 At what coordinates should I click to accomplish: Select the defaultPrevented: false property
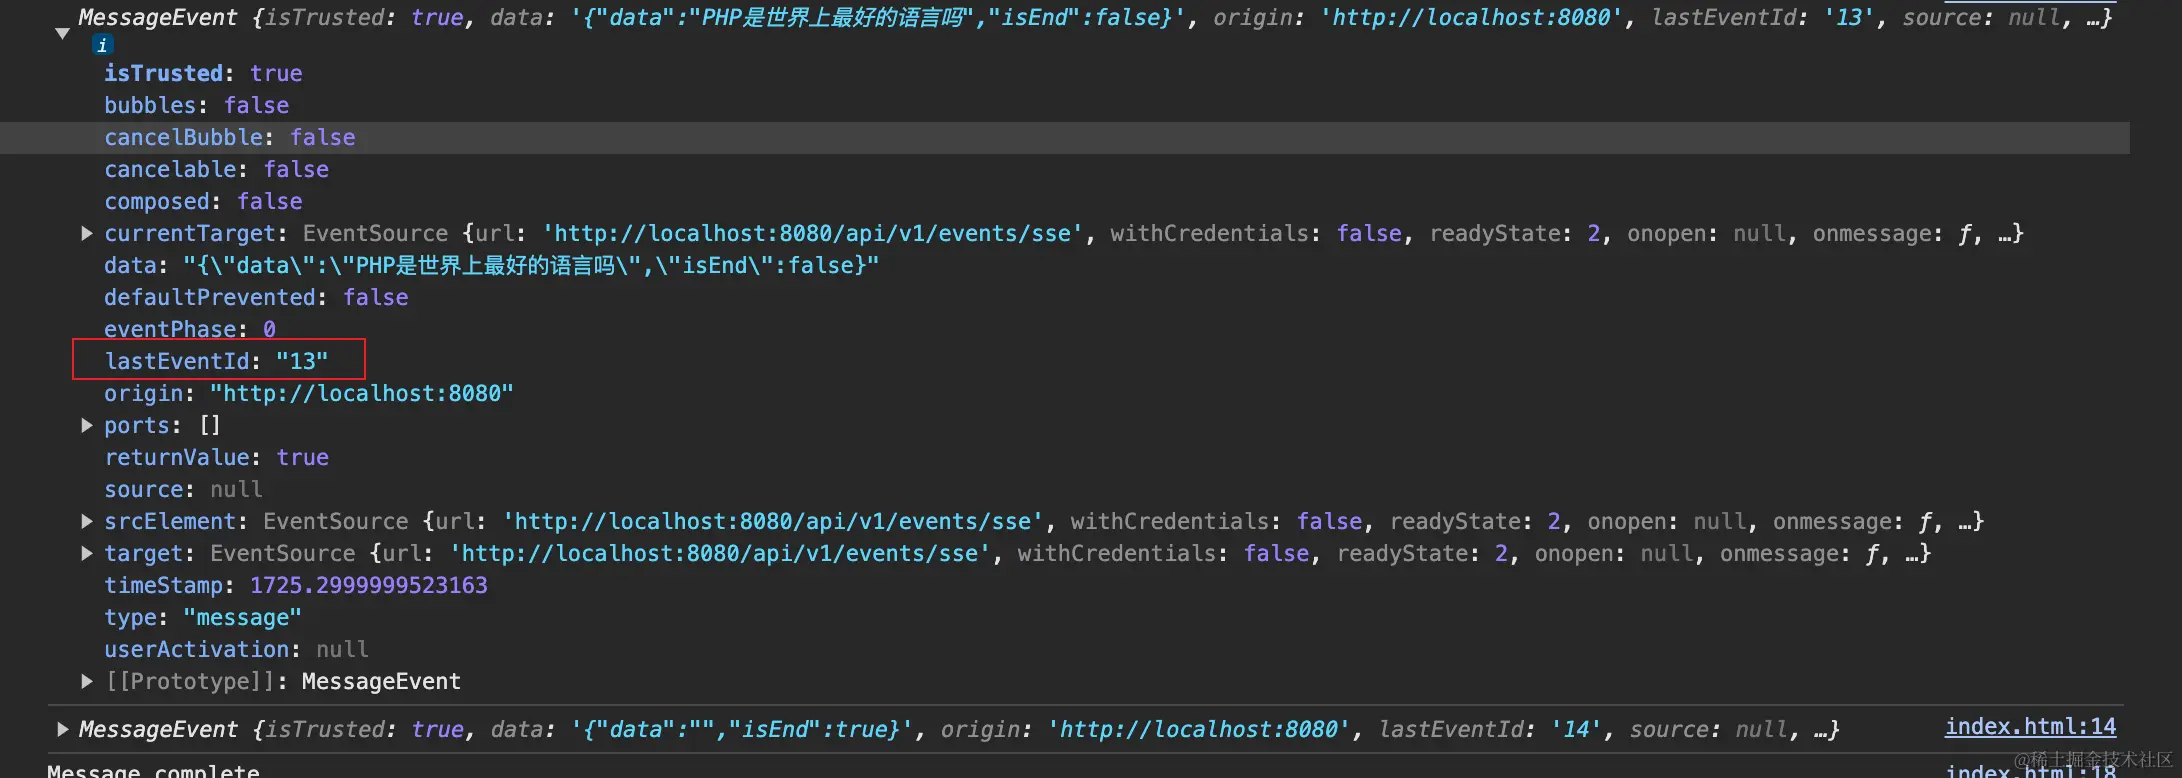pos(256,297)
